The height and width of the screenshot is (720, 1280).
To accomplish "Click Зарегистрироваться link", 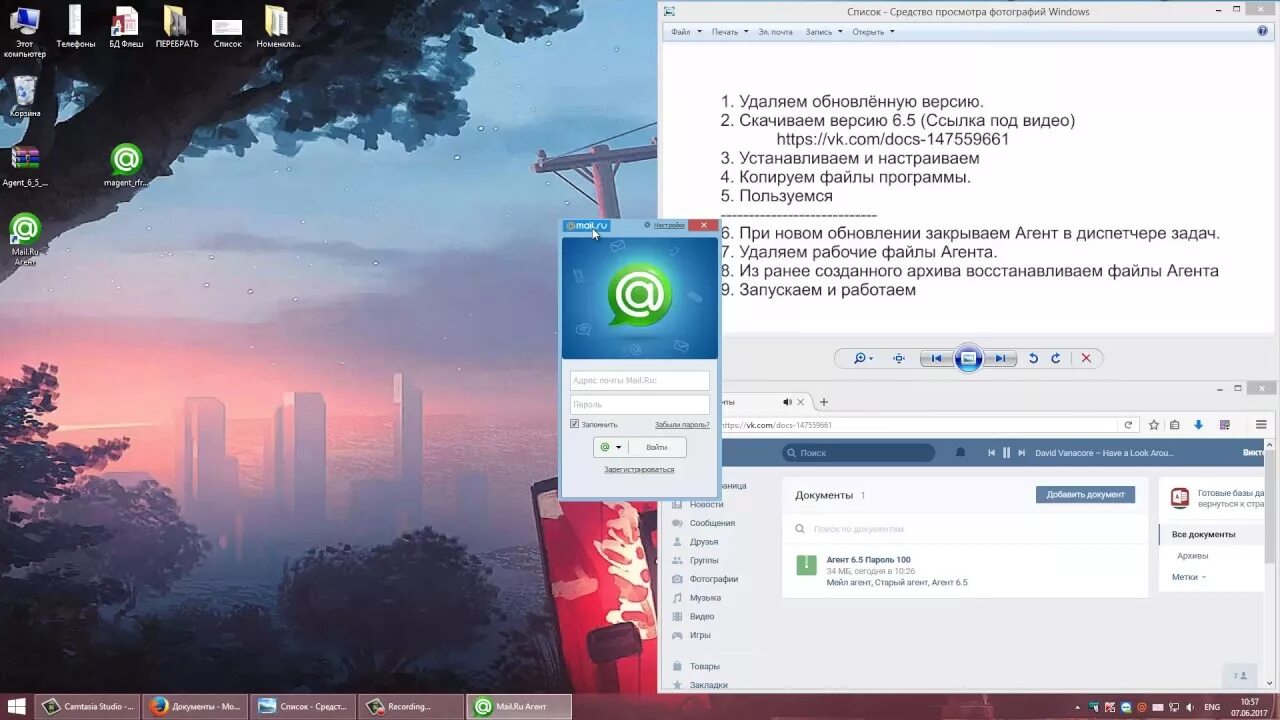I will 639,469.
